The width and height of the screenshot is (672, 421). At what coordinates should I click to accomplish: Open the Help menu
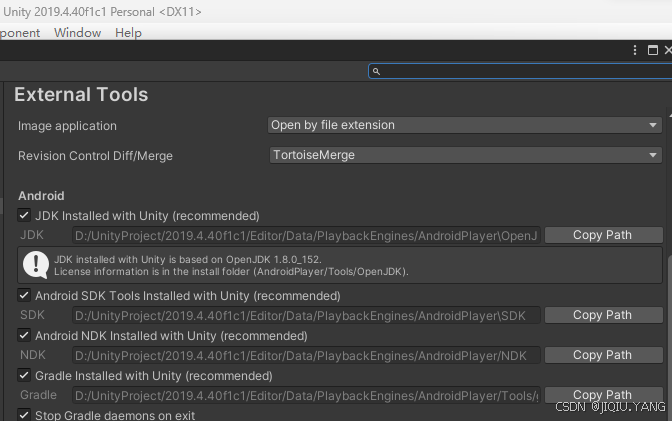[128, 33]
